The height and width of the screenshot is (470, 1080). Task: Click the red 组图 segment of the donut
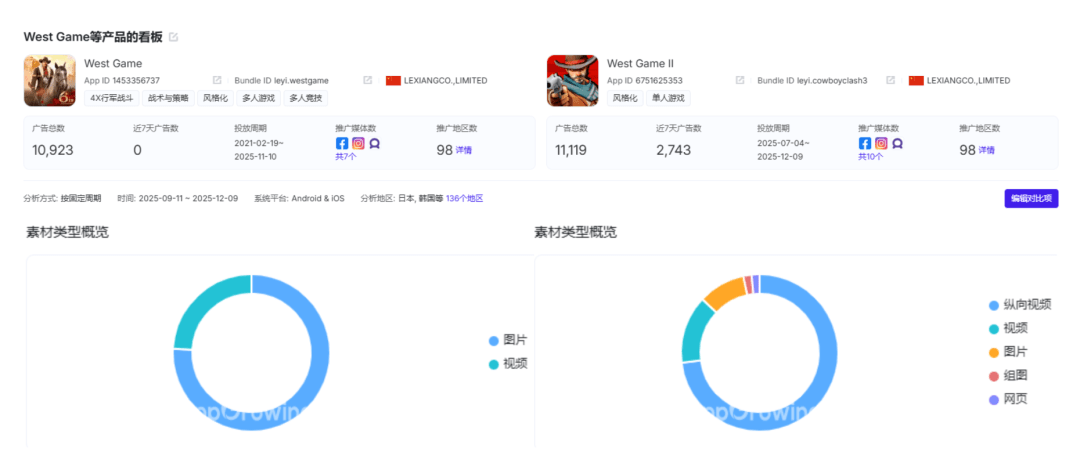pos(749,284)
